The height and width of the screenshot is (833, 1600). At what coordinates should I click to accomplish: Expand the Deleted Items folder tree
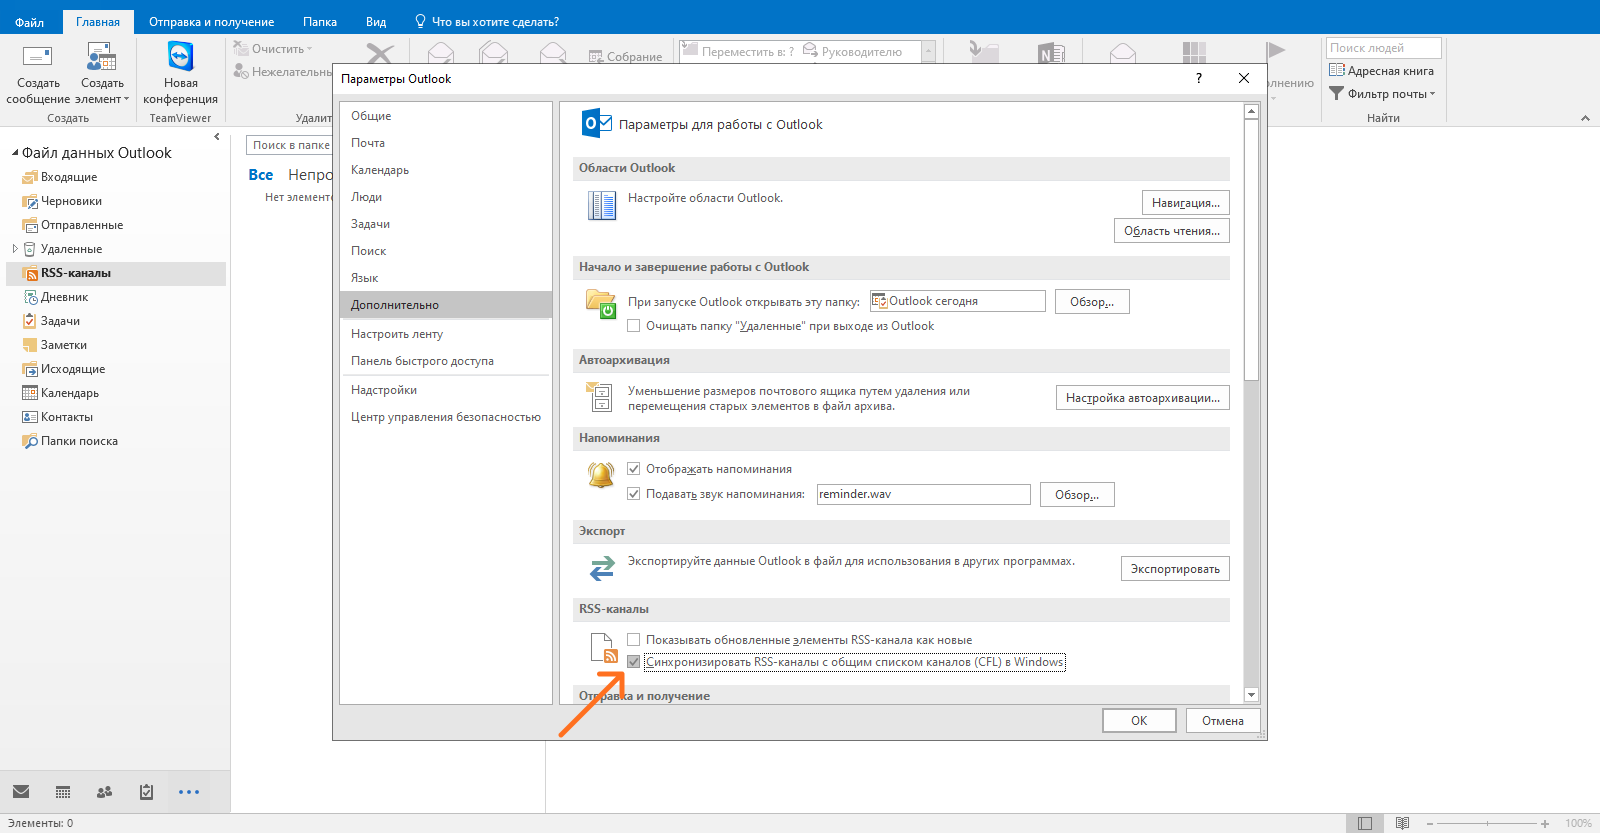(15, 249)
